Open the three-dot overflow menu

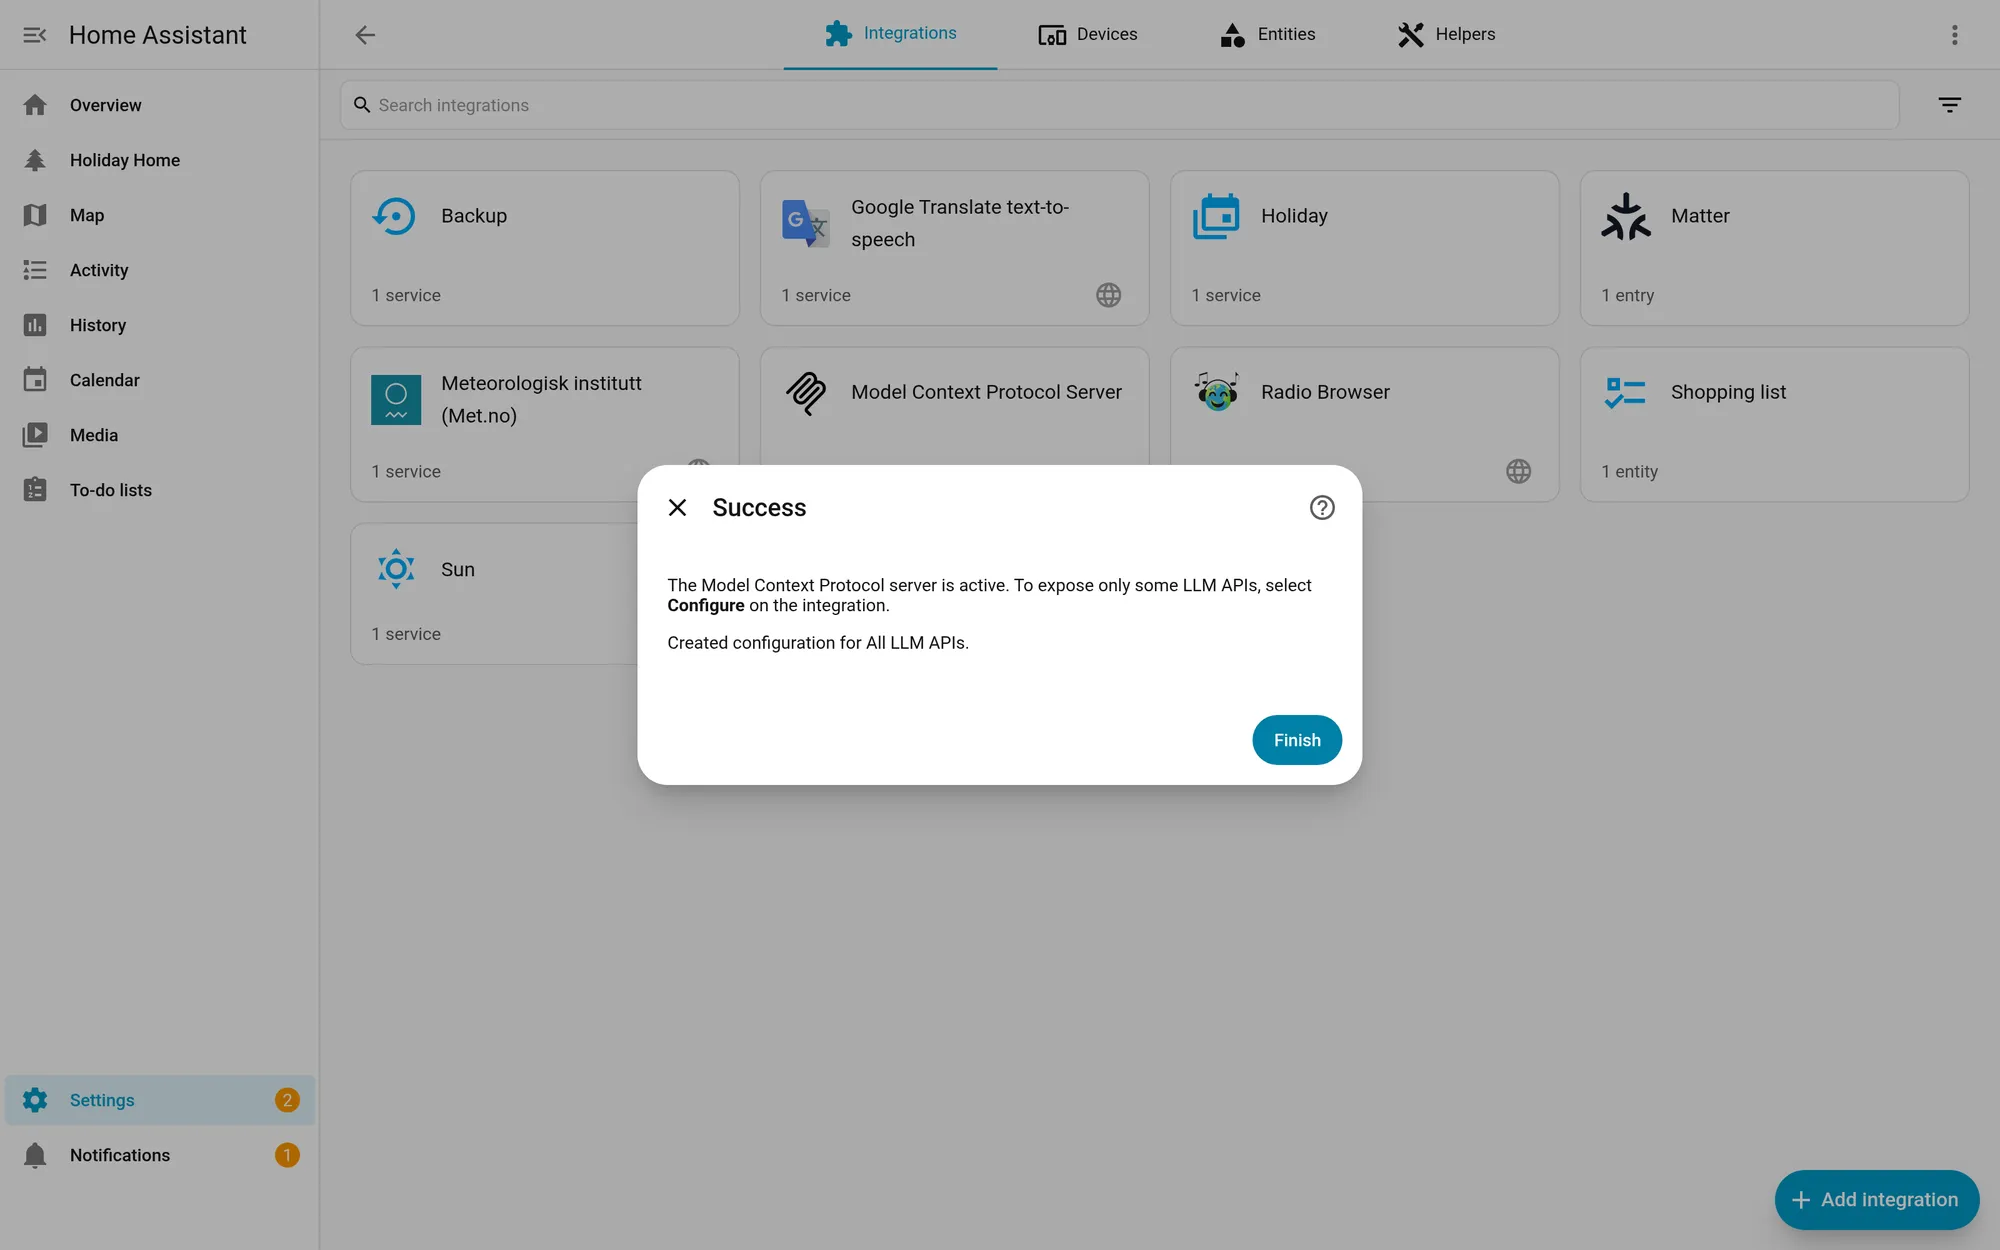[x=1954, y=35]
